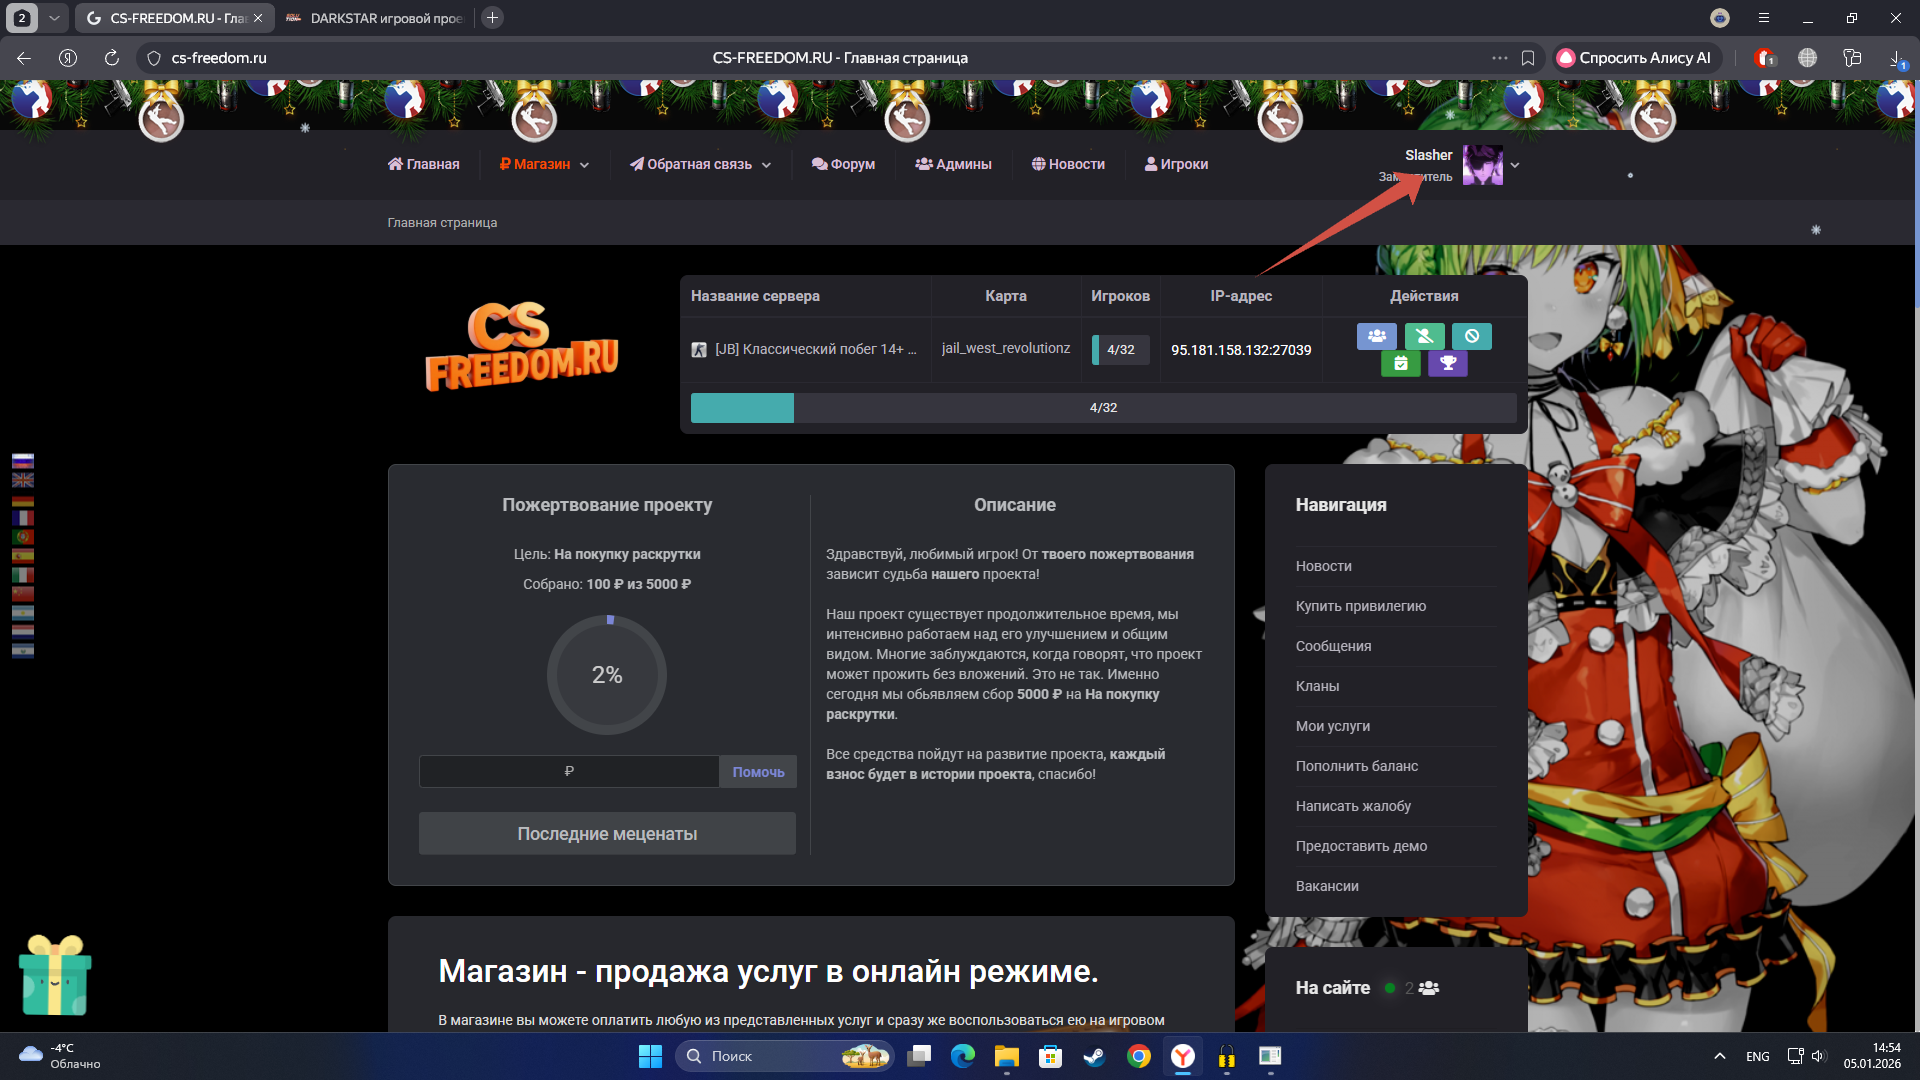This screenshot has width=1920, height=1080.
Task: Click the donation amount input field
Action: (568, 771)
